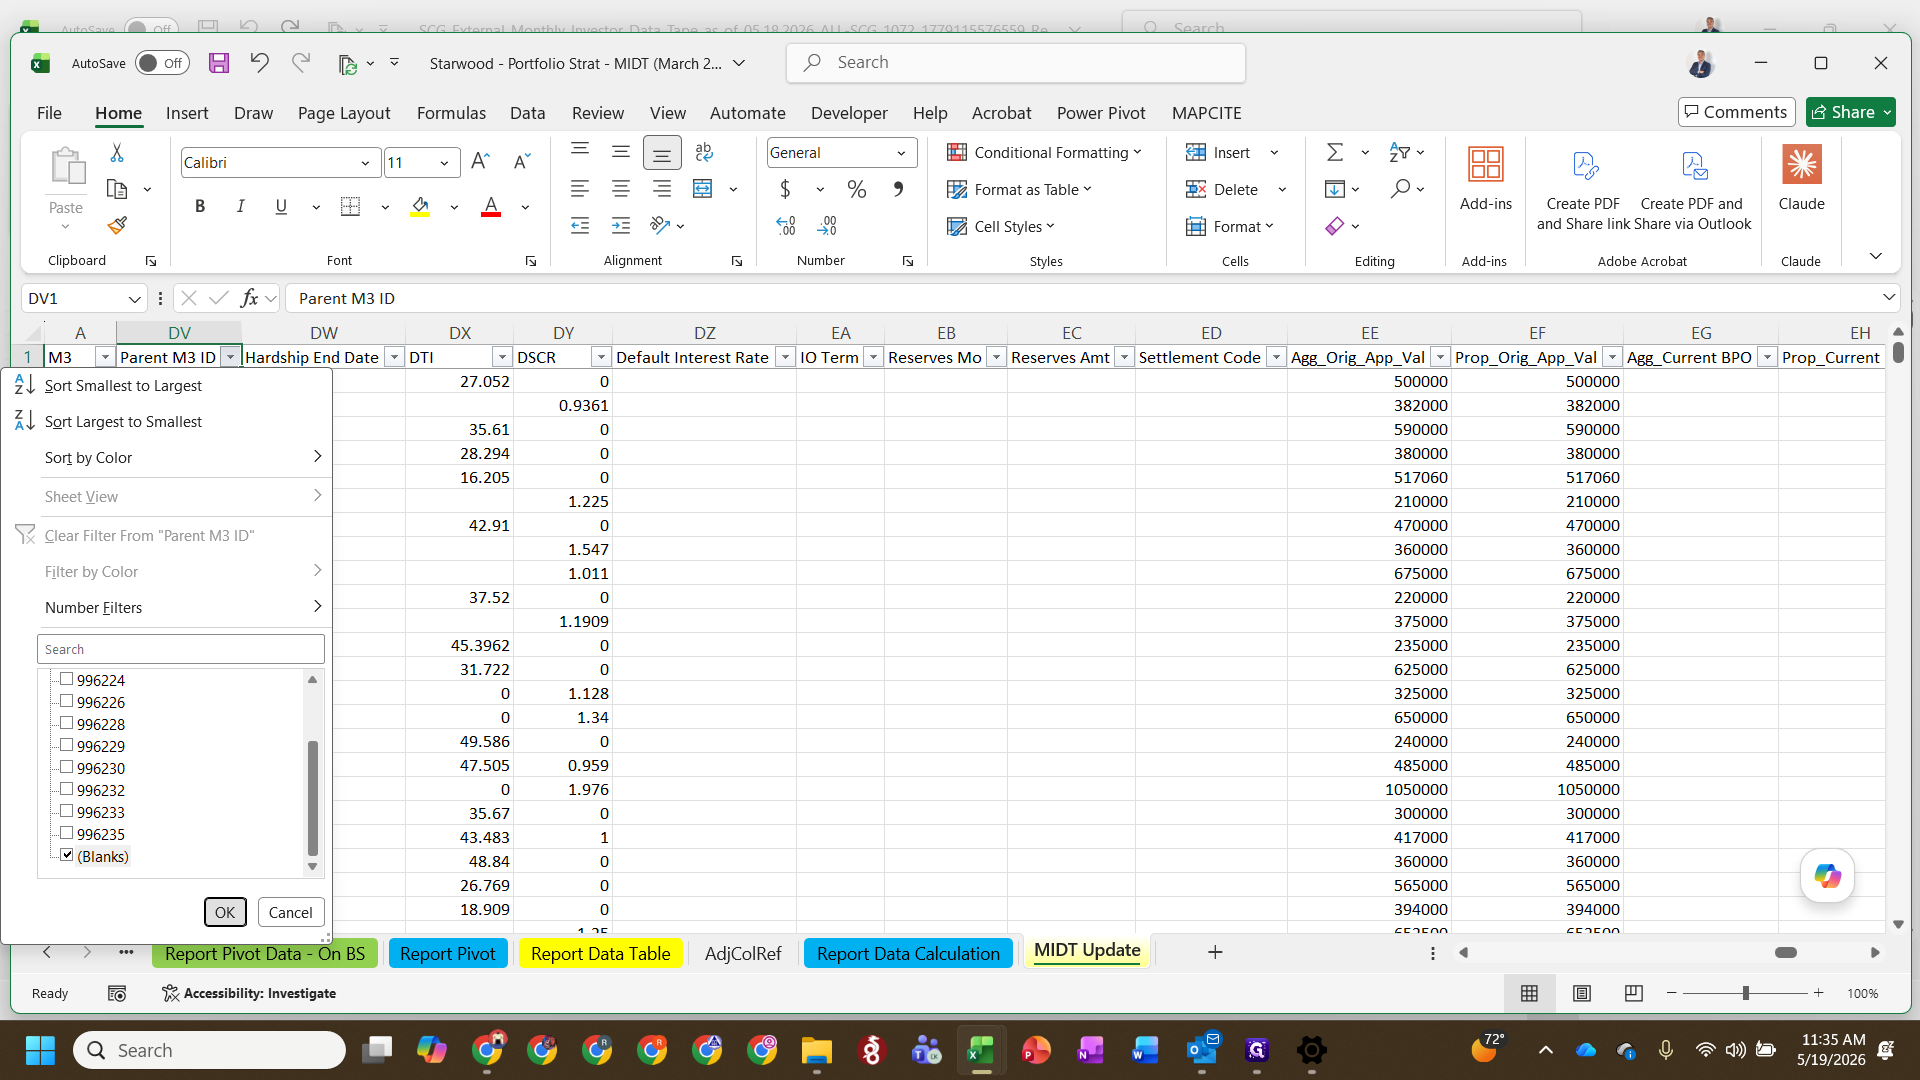Uncheck the (Blanks) filter checkbox
The height and width of the screenshot is (1080, 1920).
point(67,855)
